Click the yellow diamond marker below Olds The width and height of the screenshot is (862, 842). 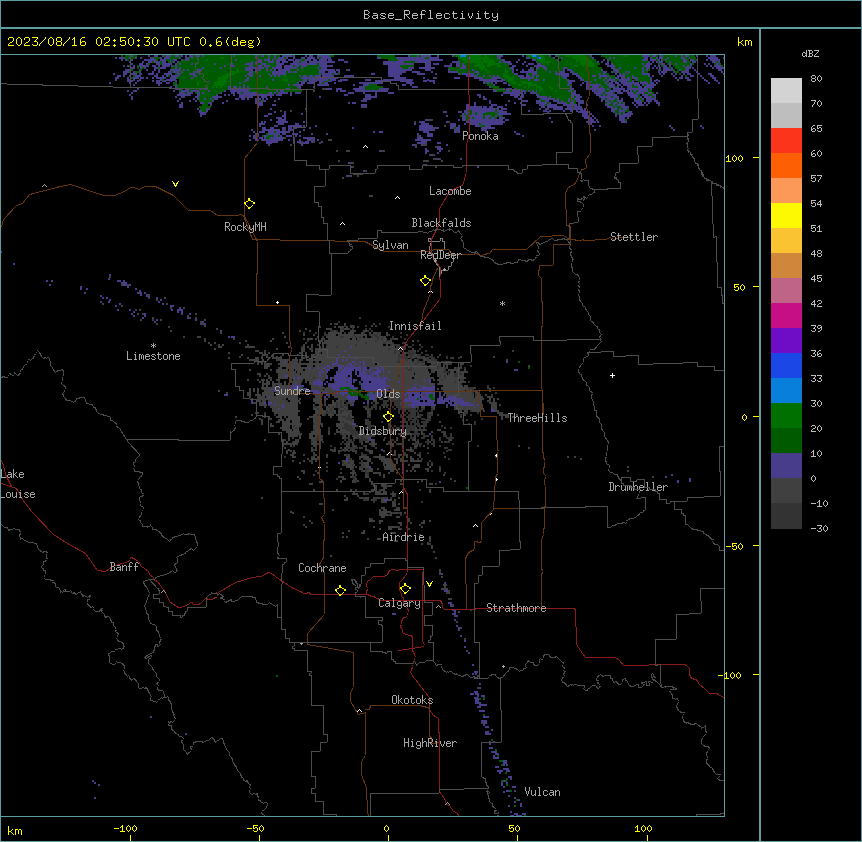pos(389,417)
